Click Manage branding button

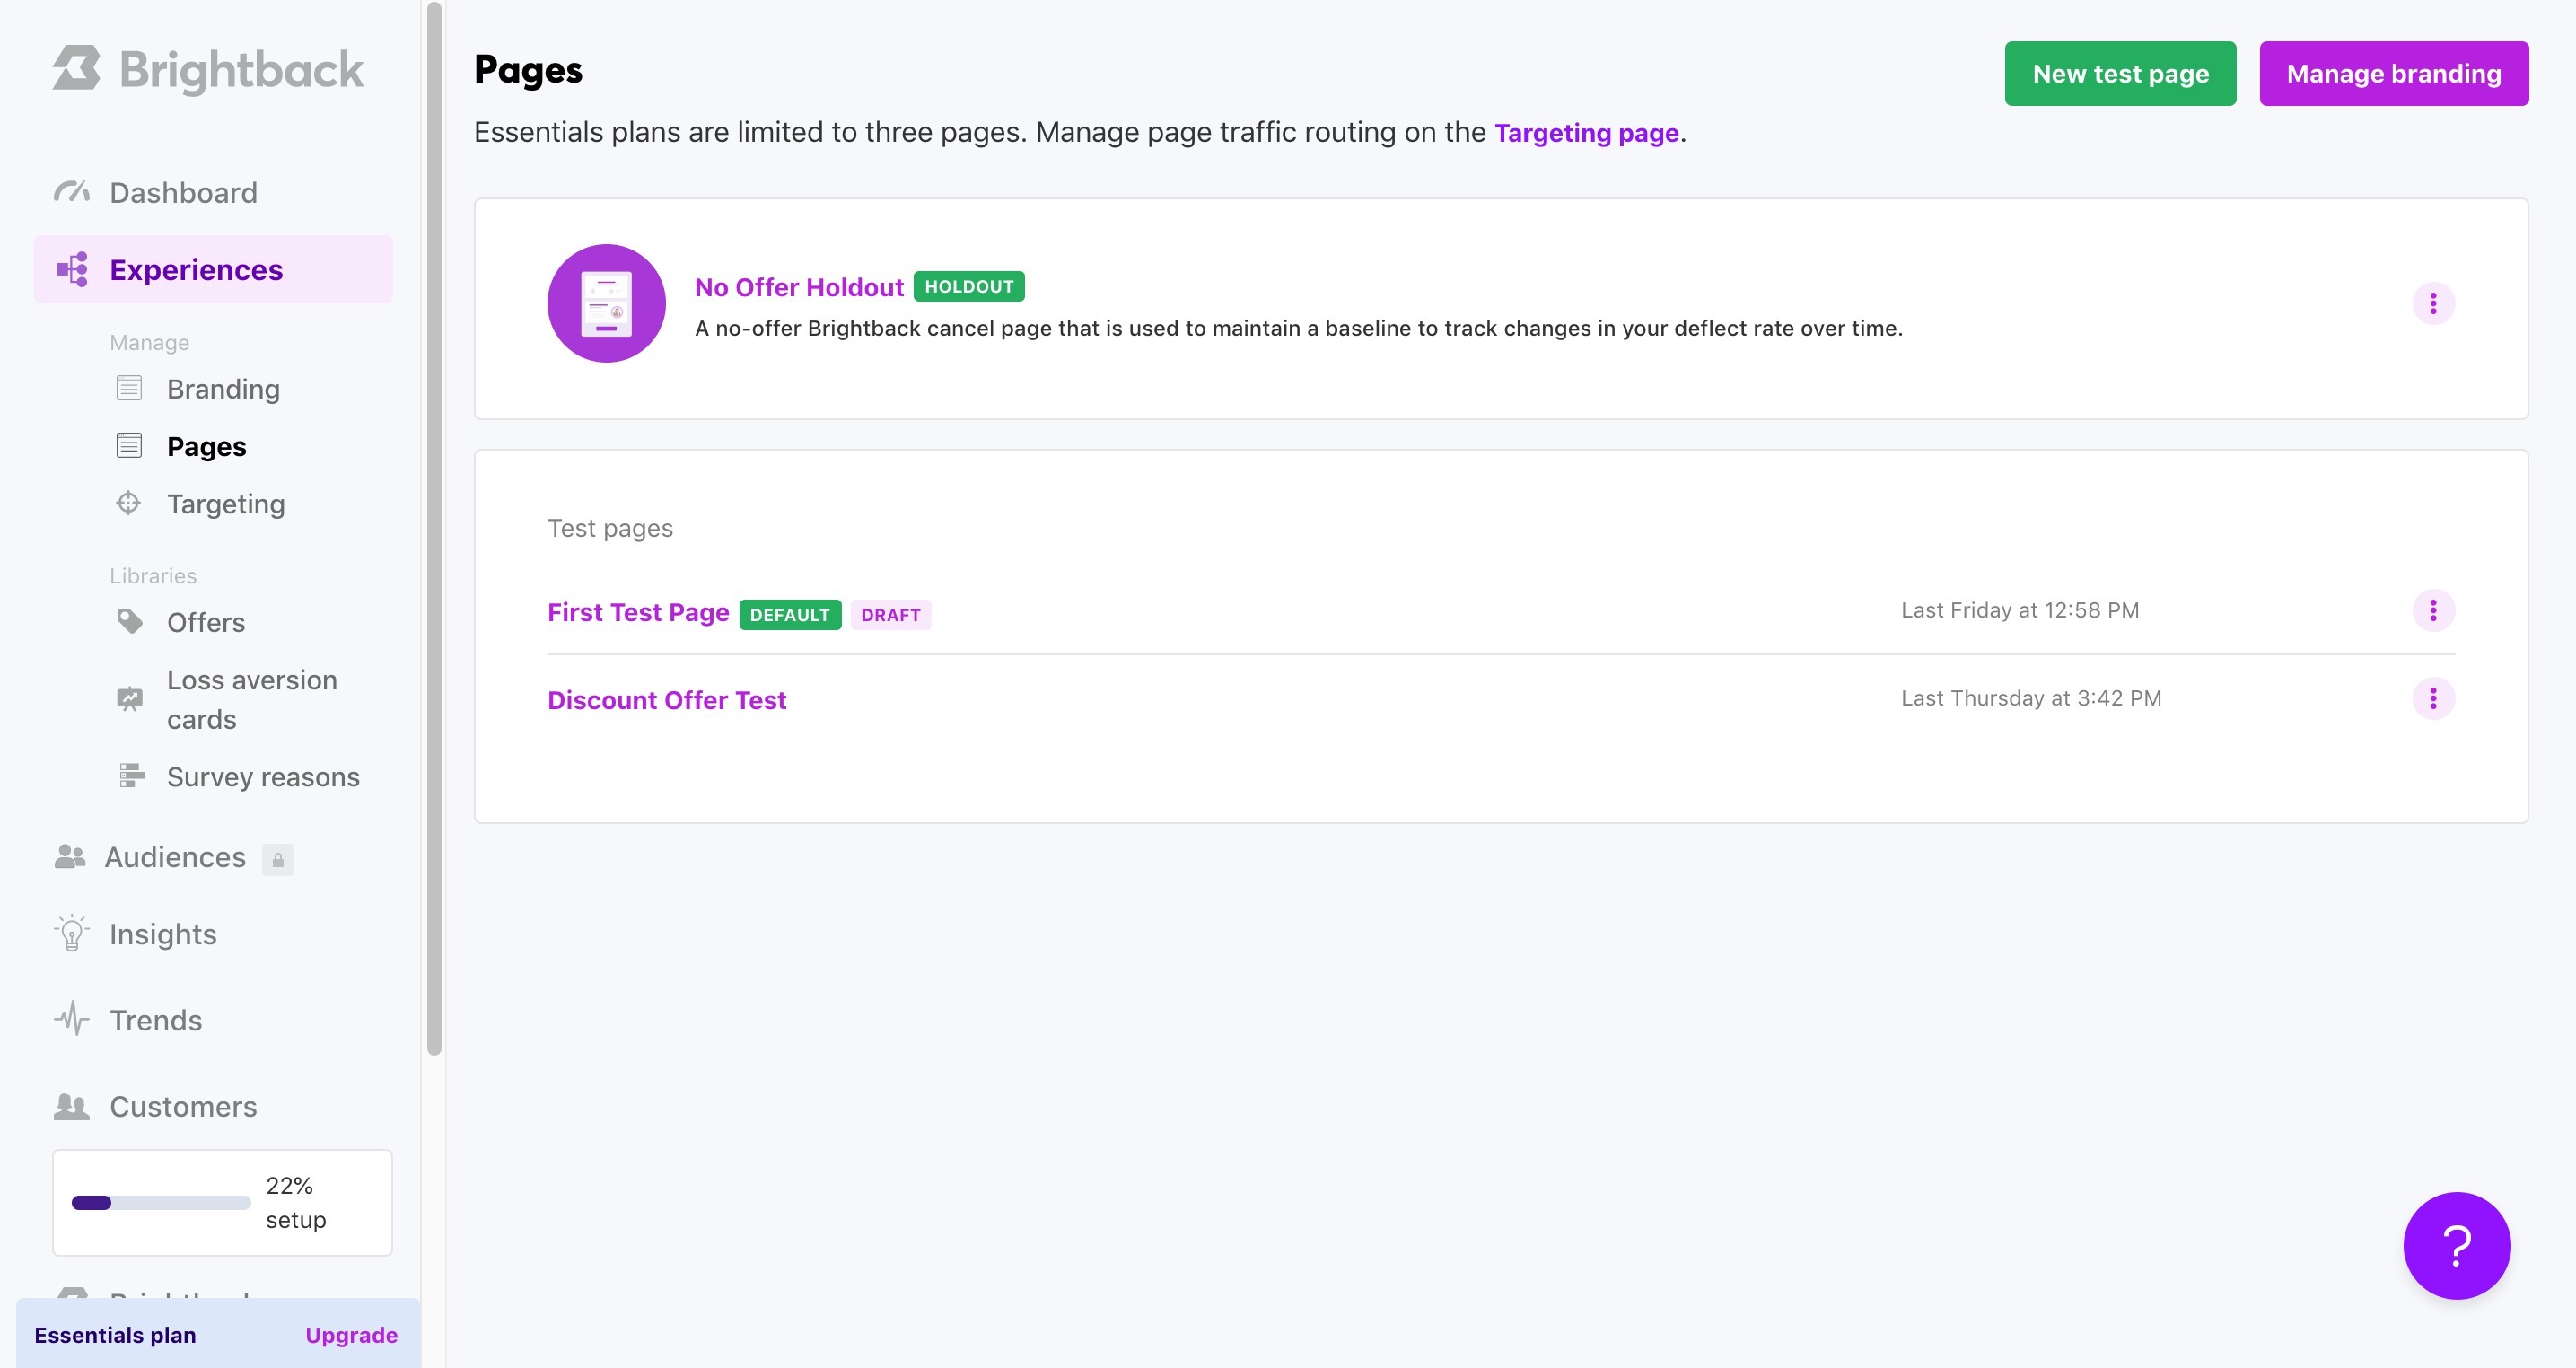click(x=2393, y=73)
